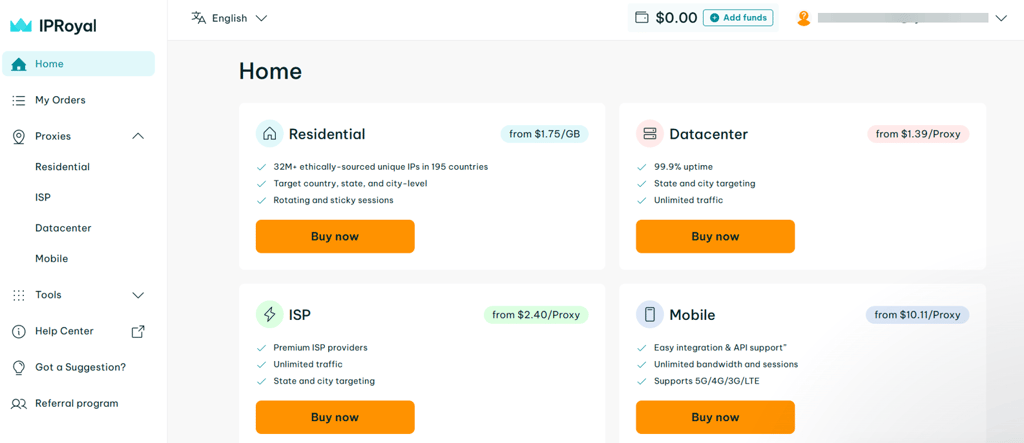Click the Mobile card title

692,316
